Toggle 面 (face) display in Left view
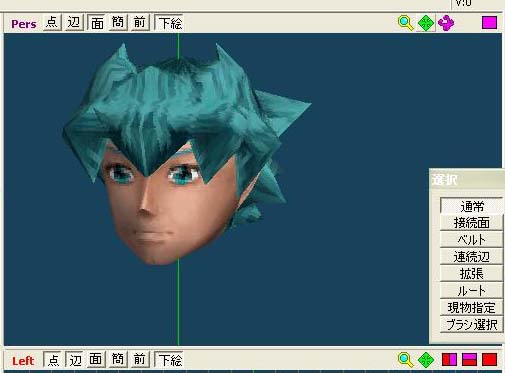The width and height of the screenshot is (505, 373). pyautogui.click(x=96, y=359)
